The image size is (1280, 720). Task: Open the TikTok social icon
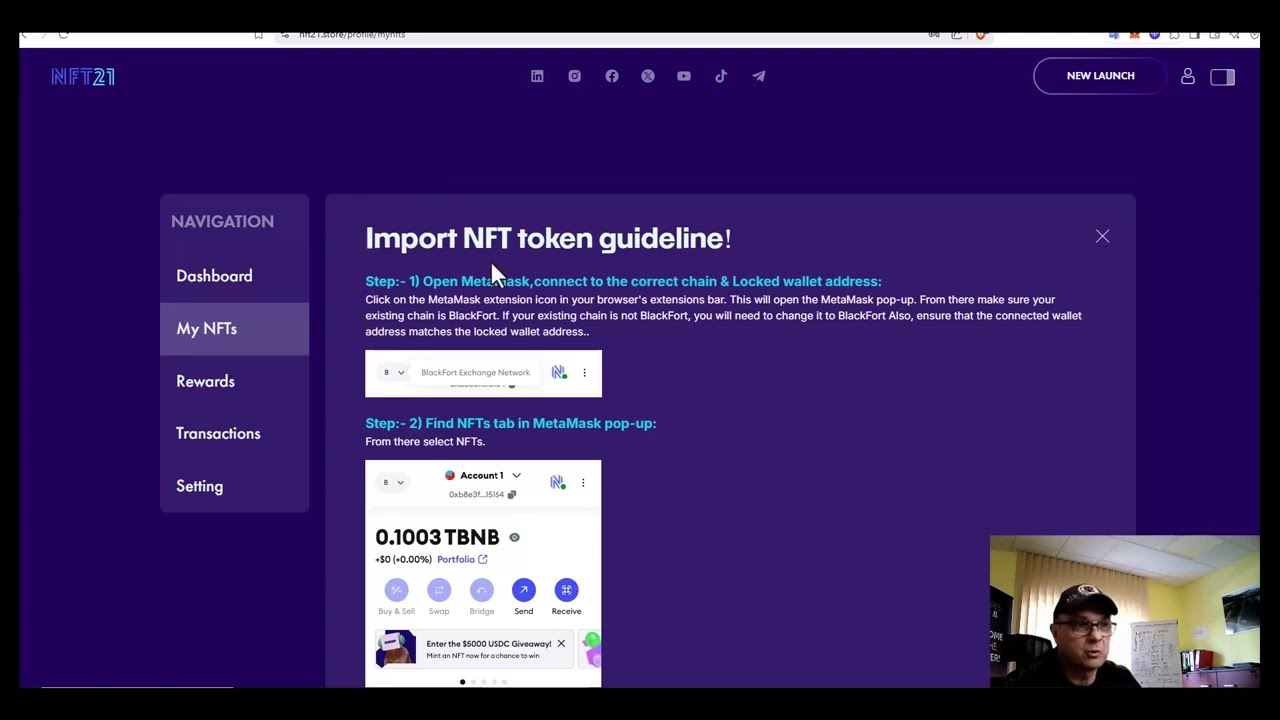(x=721, y=76)
